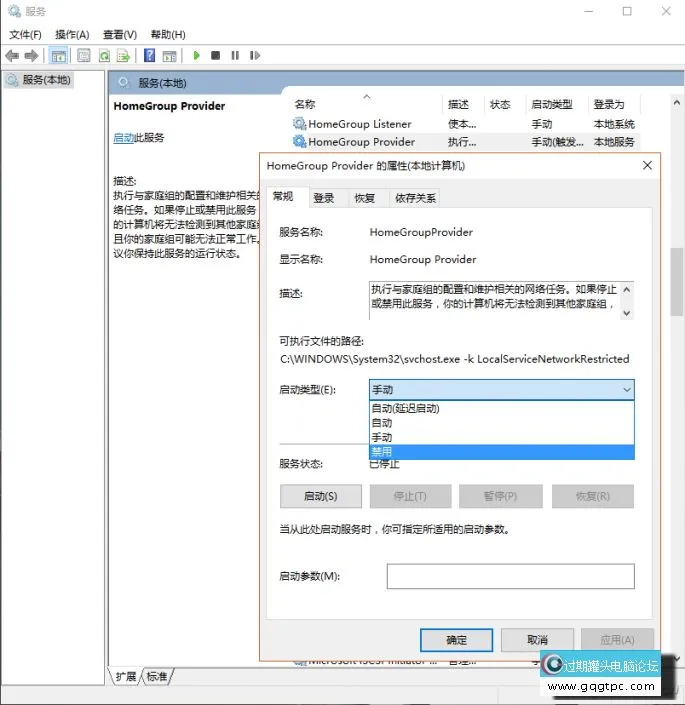The image size is (685, 705).
Task: Click the description box scroll up arrow
Action: [x=627, y=290]
